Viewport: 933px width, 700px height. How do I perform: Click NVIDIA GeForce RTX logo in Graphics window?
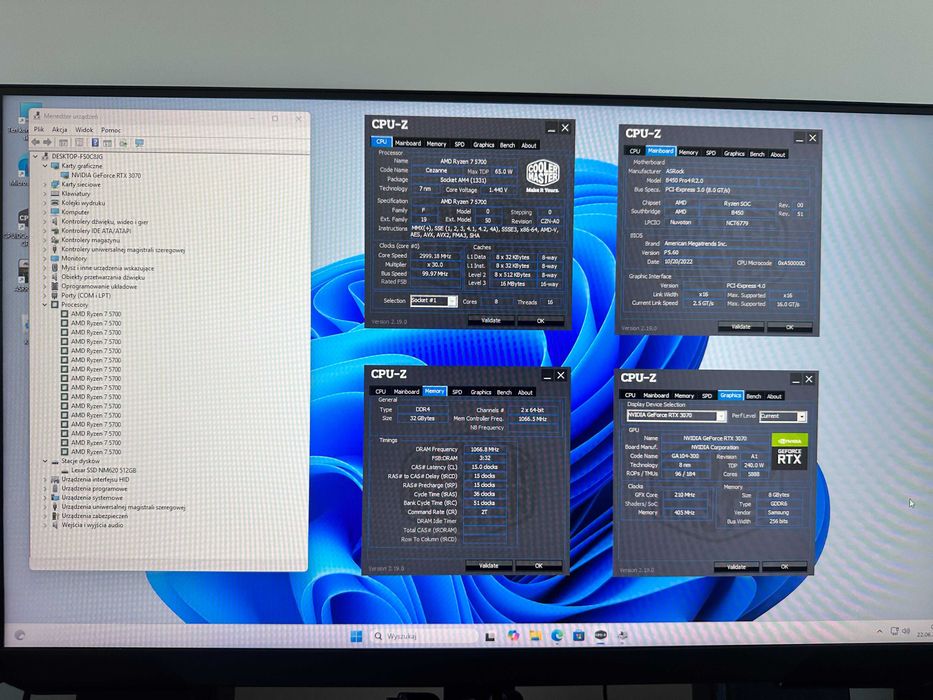coord(790,452)
